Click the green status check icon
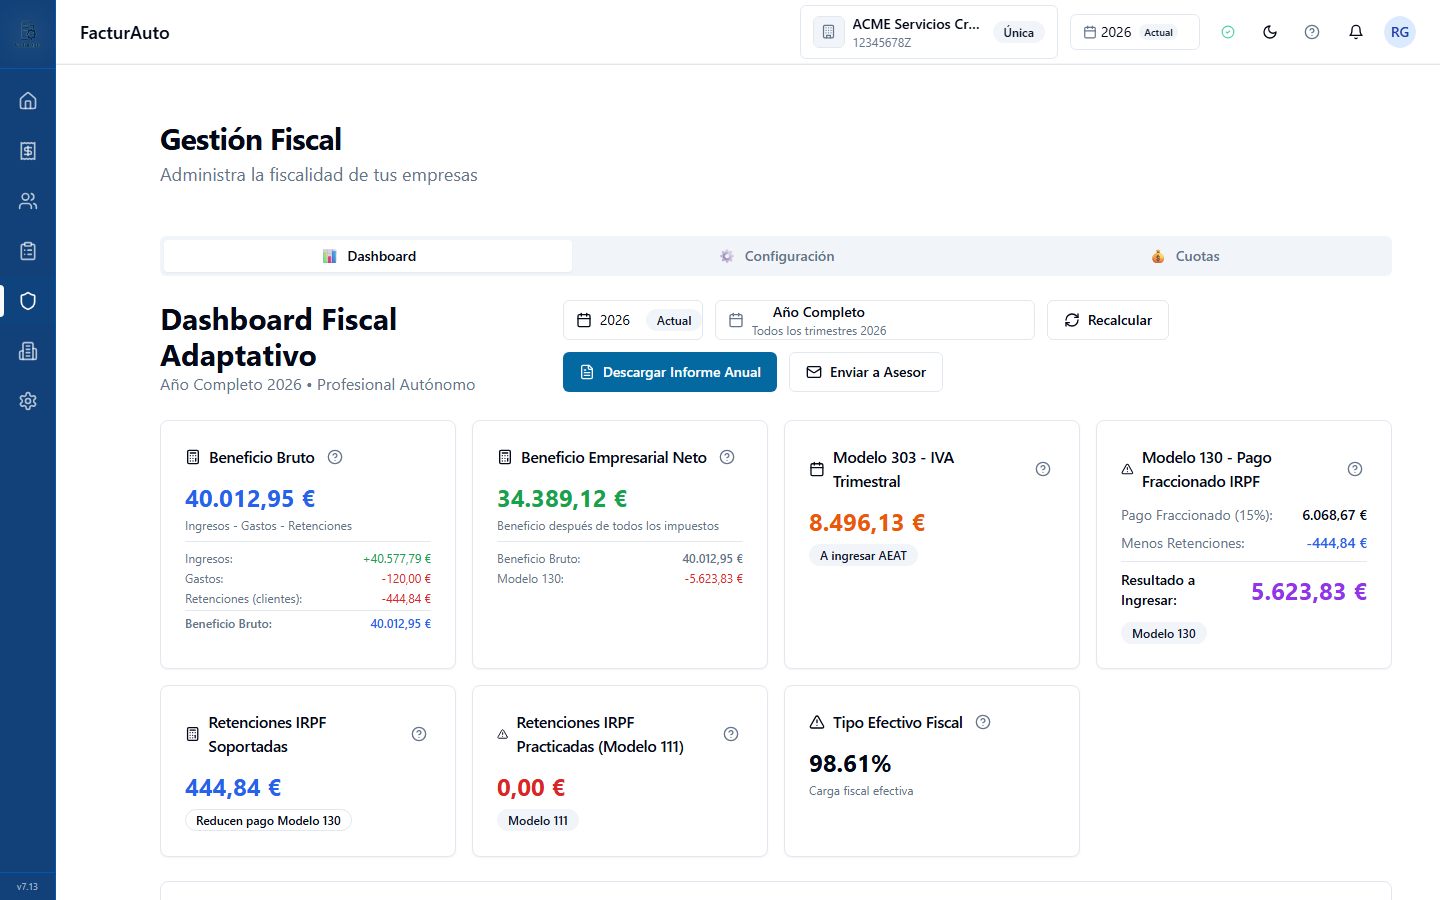 point(1228,32)
